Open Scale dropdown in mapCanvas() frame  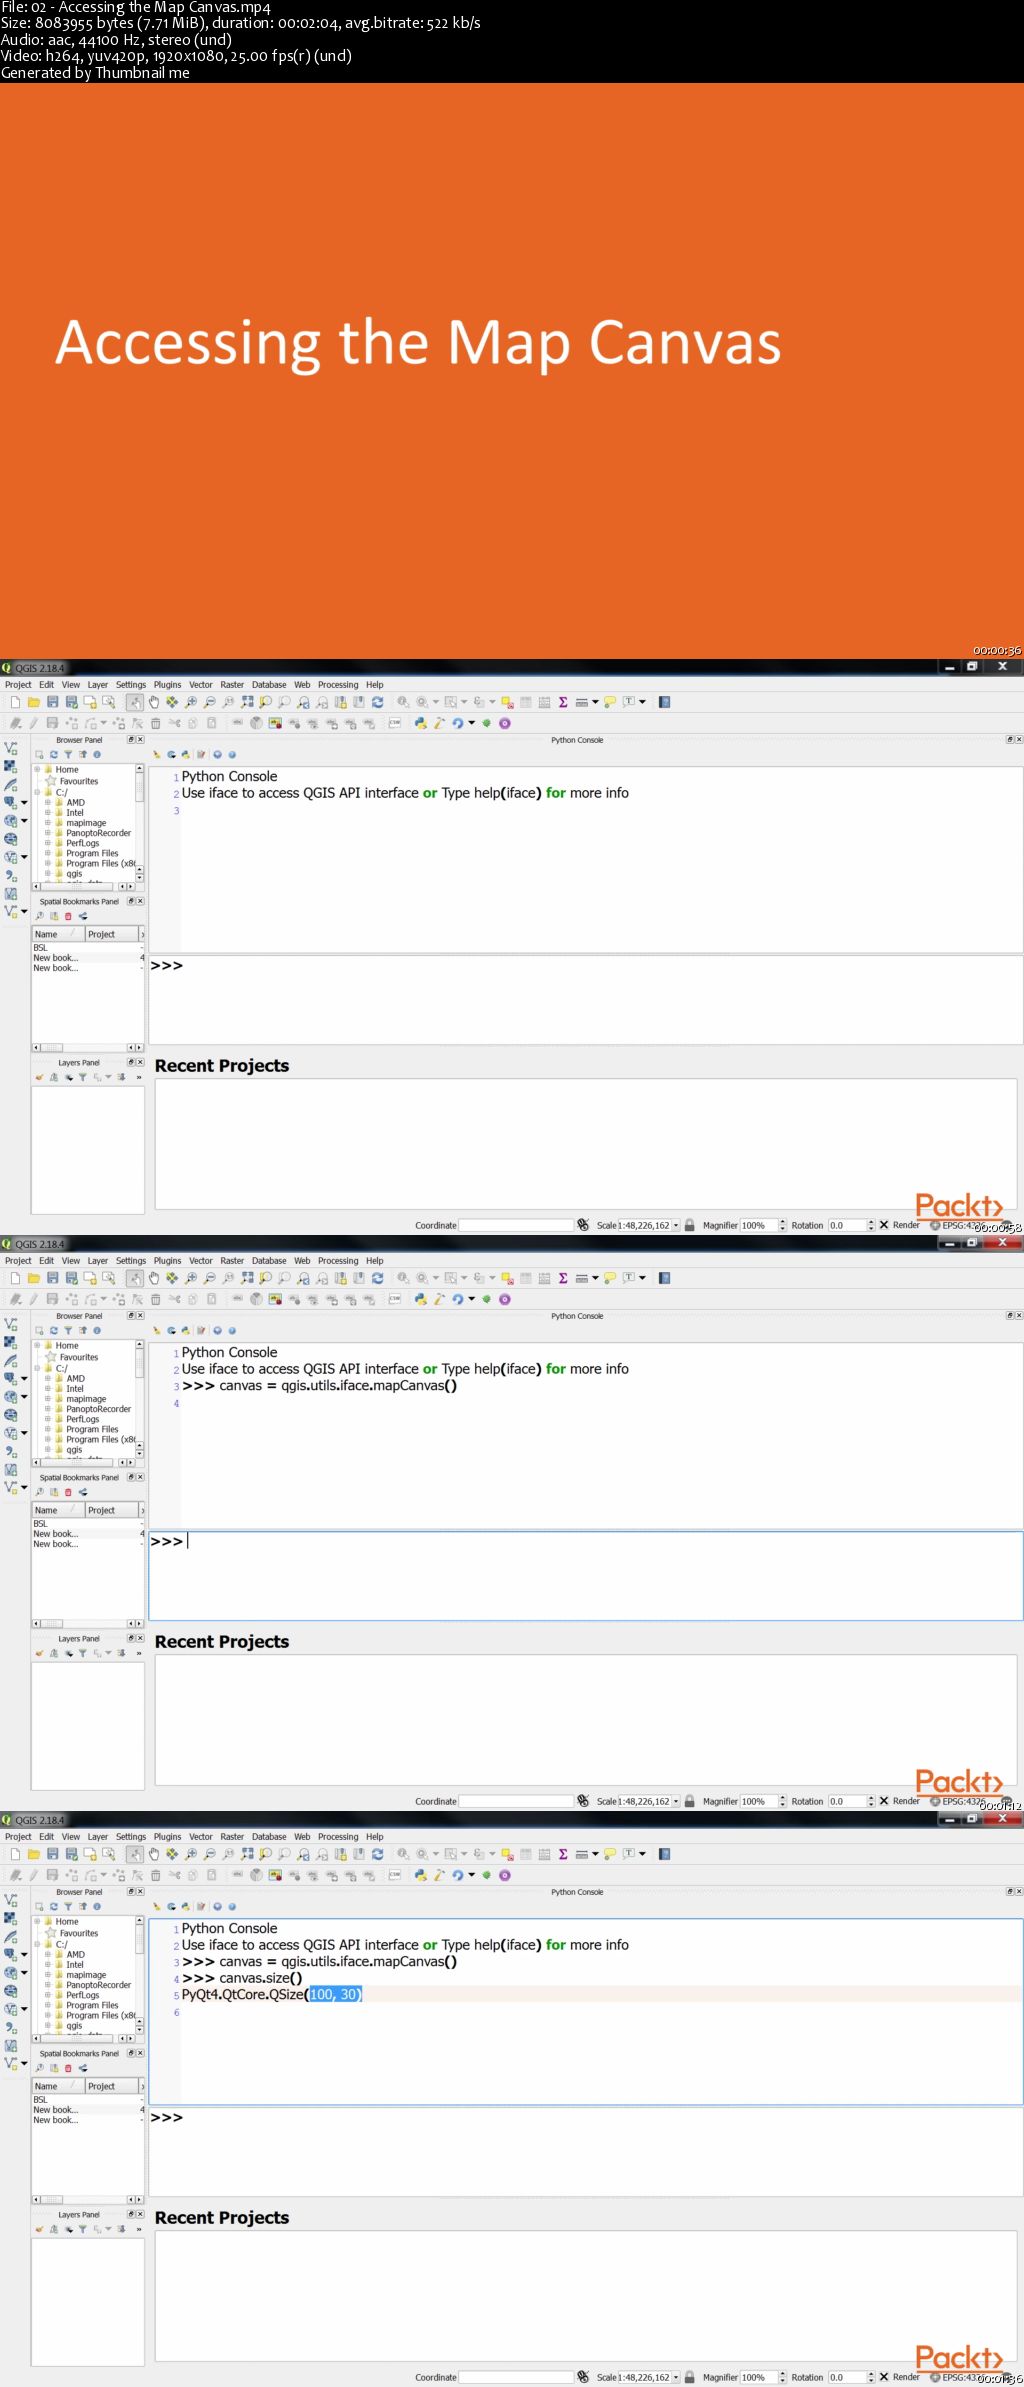676,1801
